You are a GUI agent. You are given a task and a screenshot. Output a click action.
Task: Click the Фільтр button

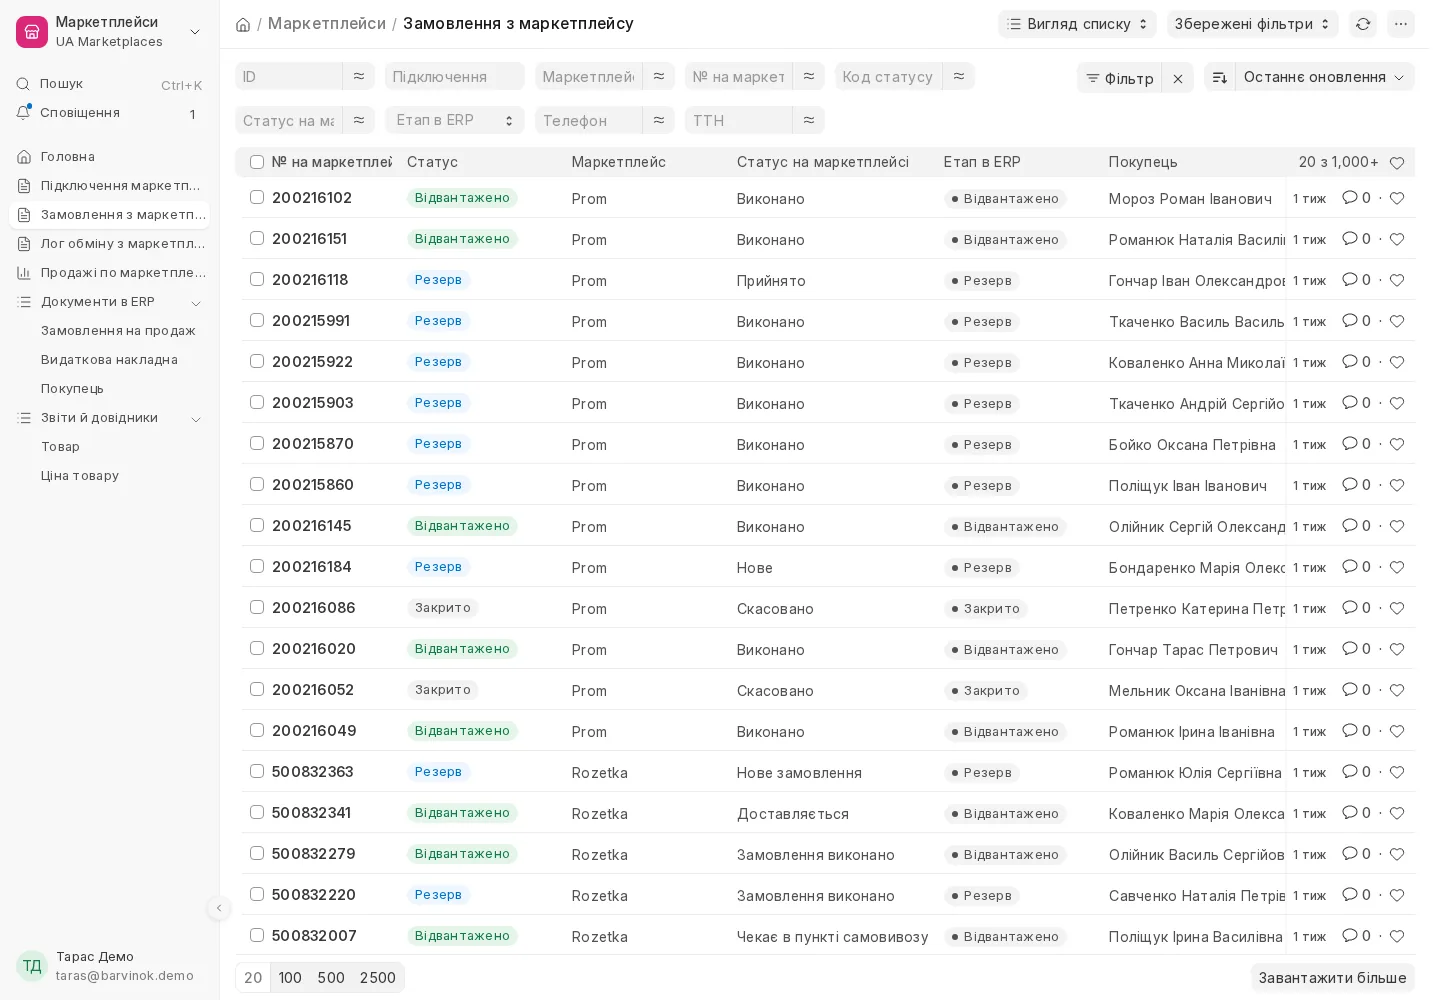click(1119, 78)
